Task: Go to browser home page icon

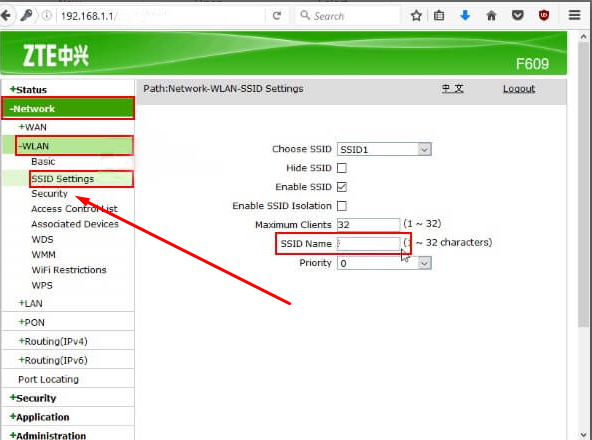Action: tap(491, 15)
